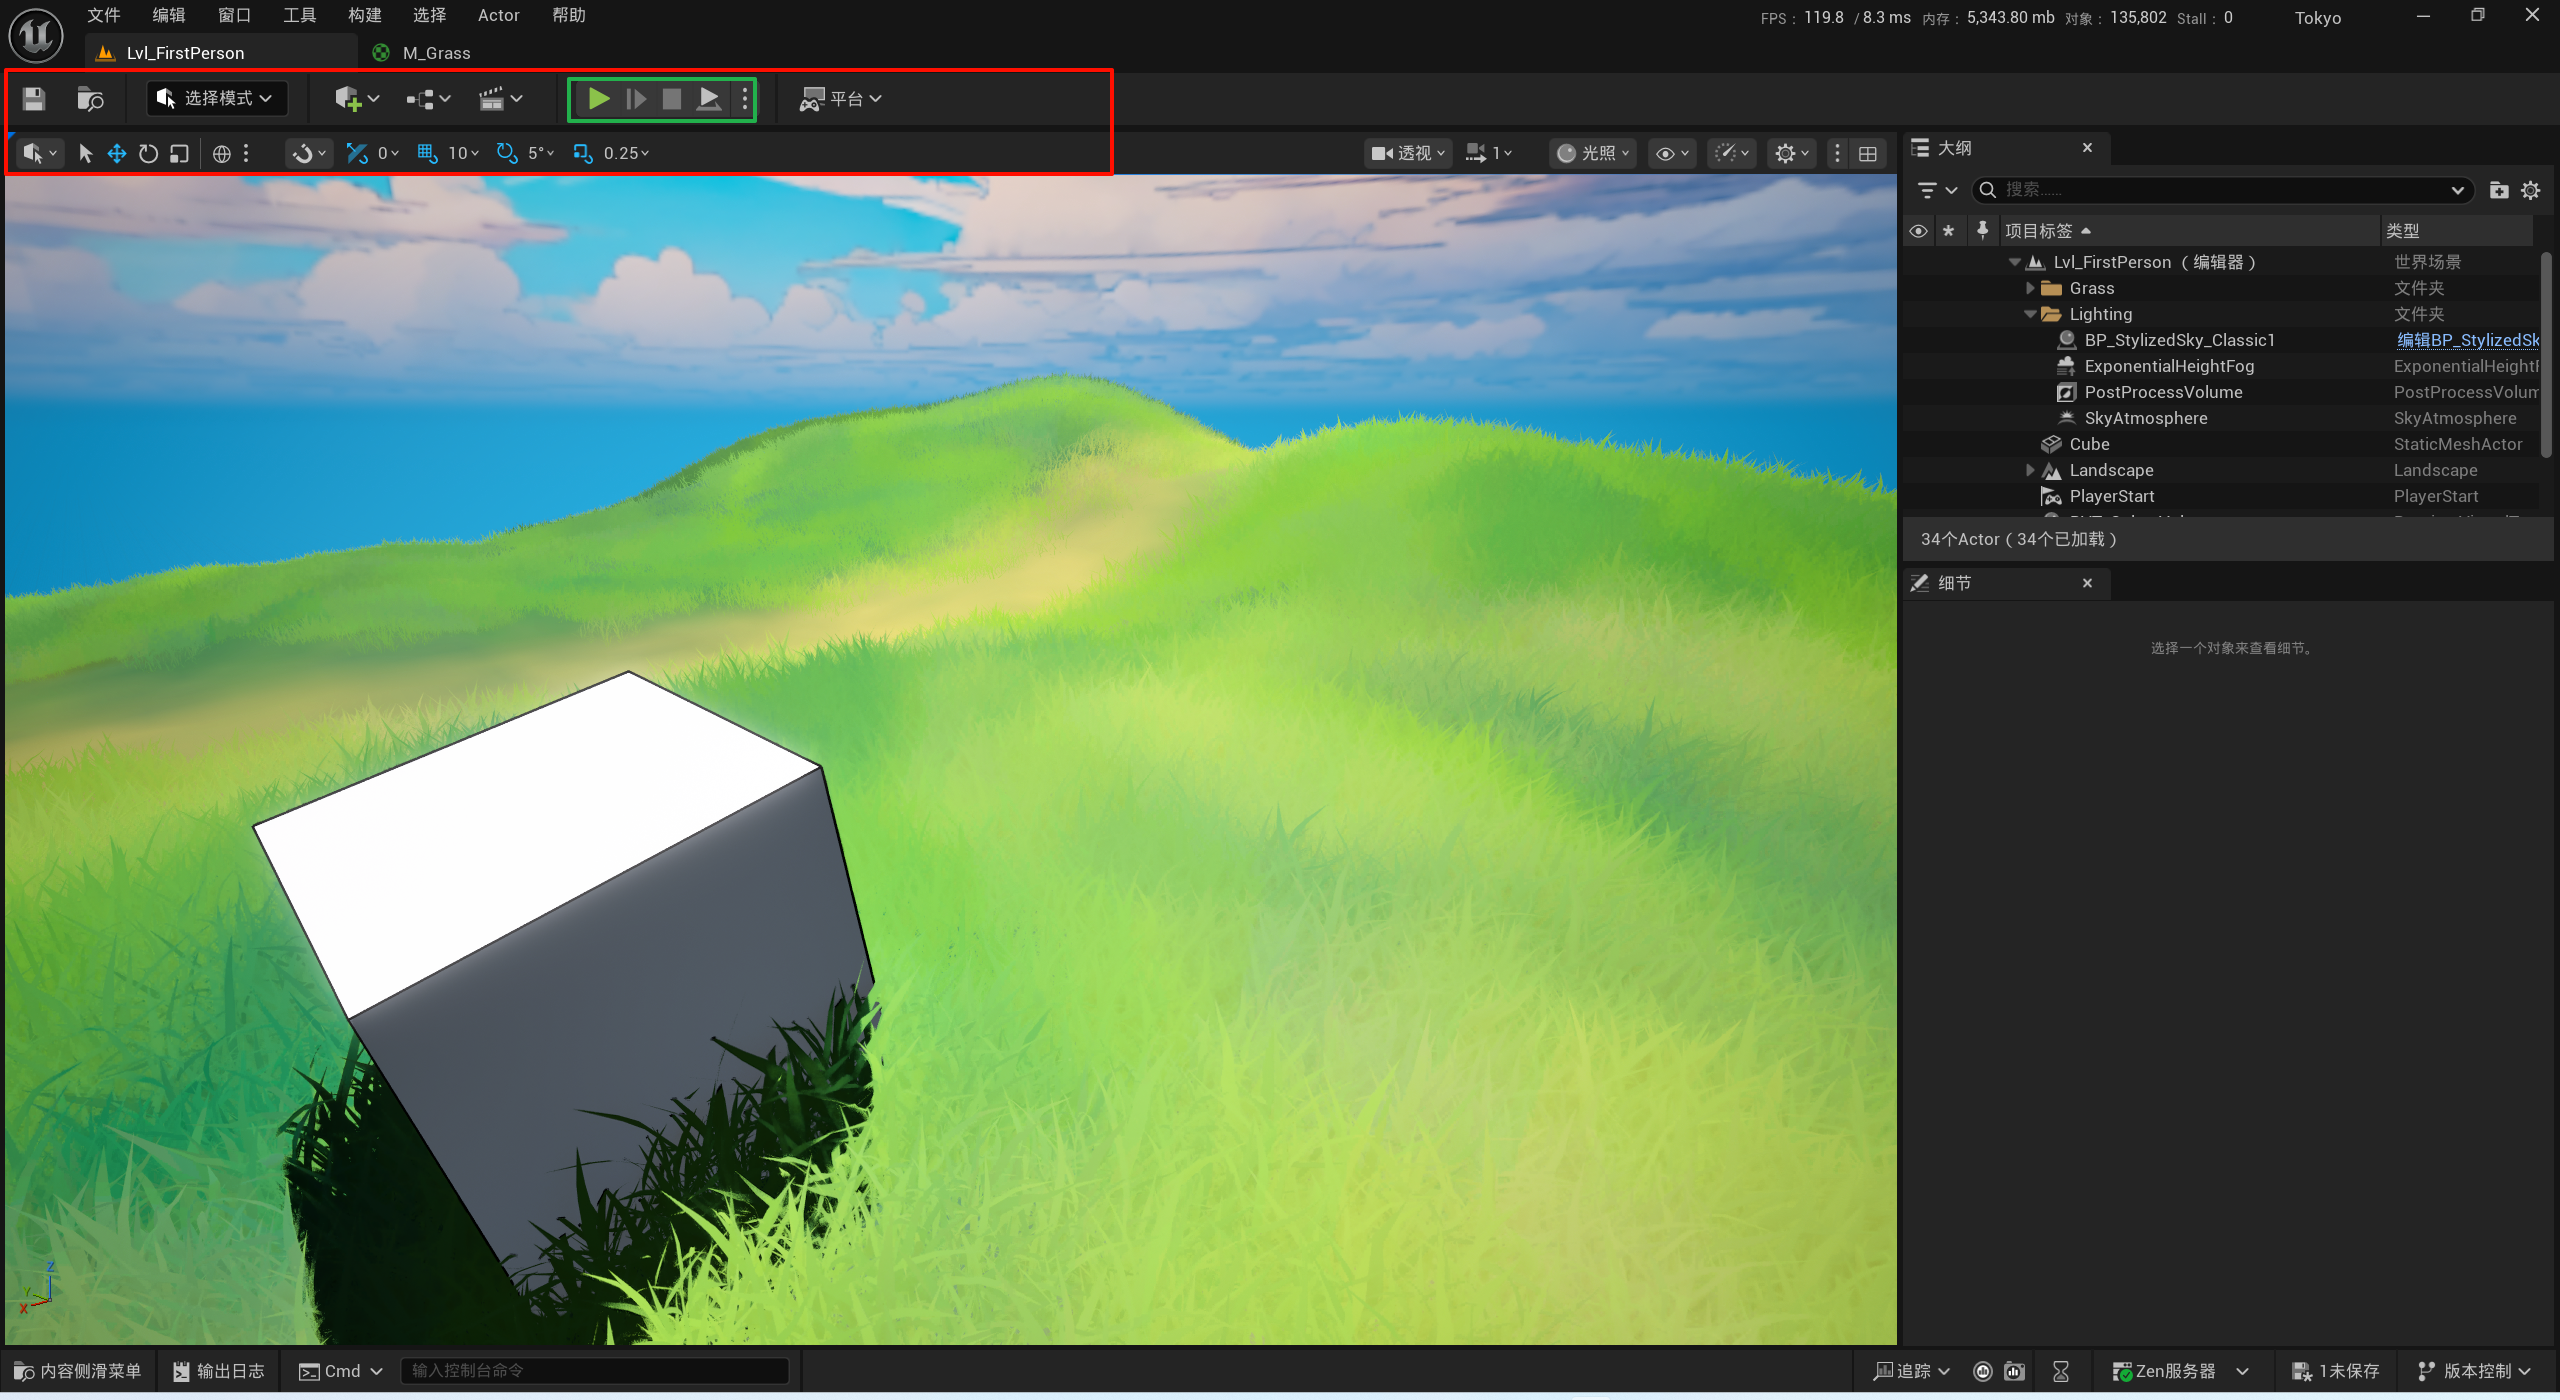2560x1400 pixels.
Task: Expand the Grass folder in outliner
Action: 2030,288
